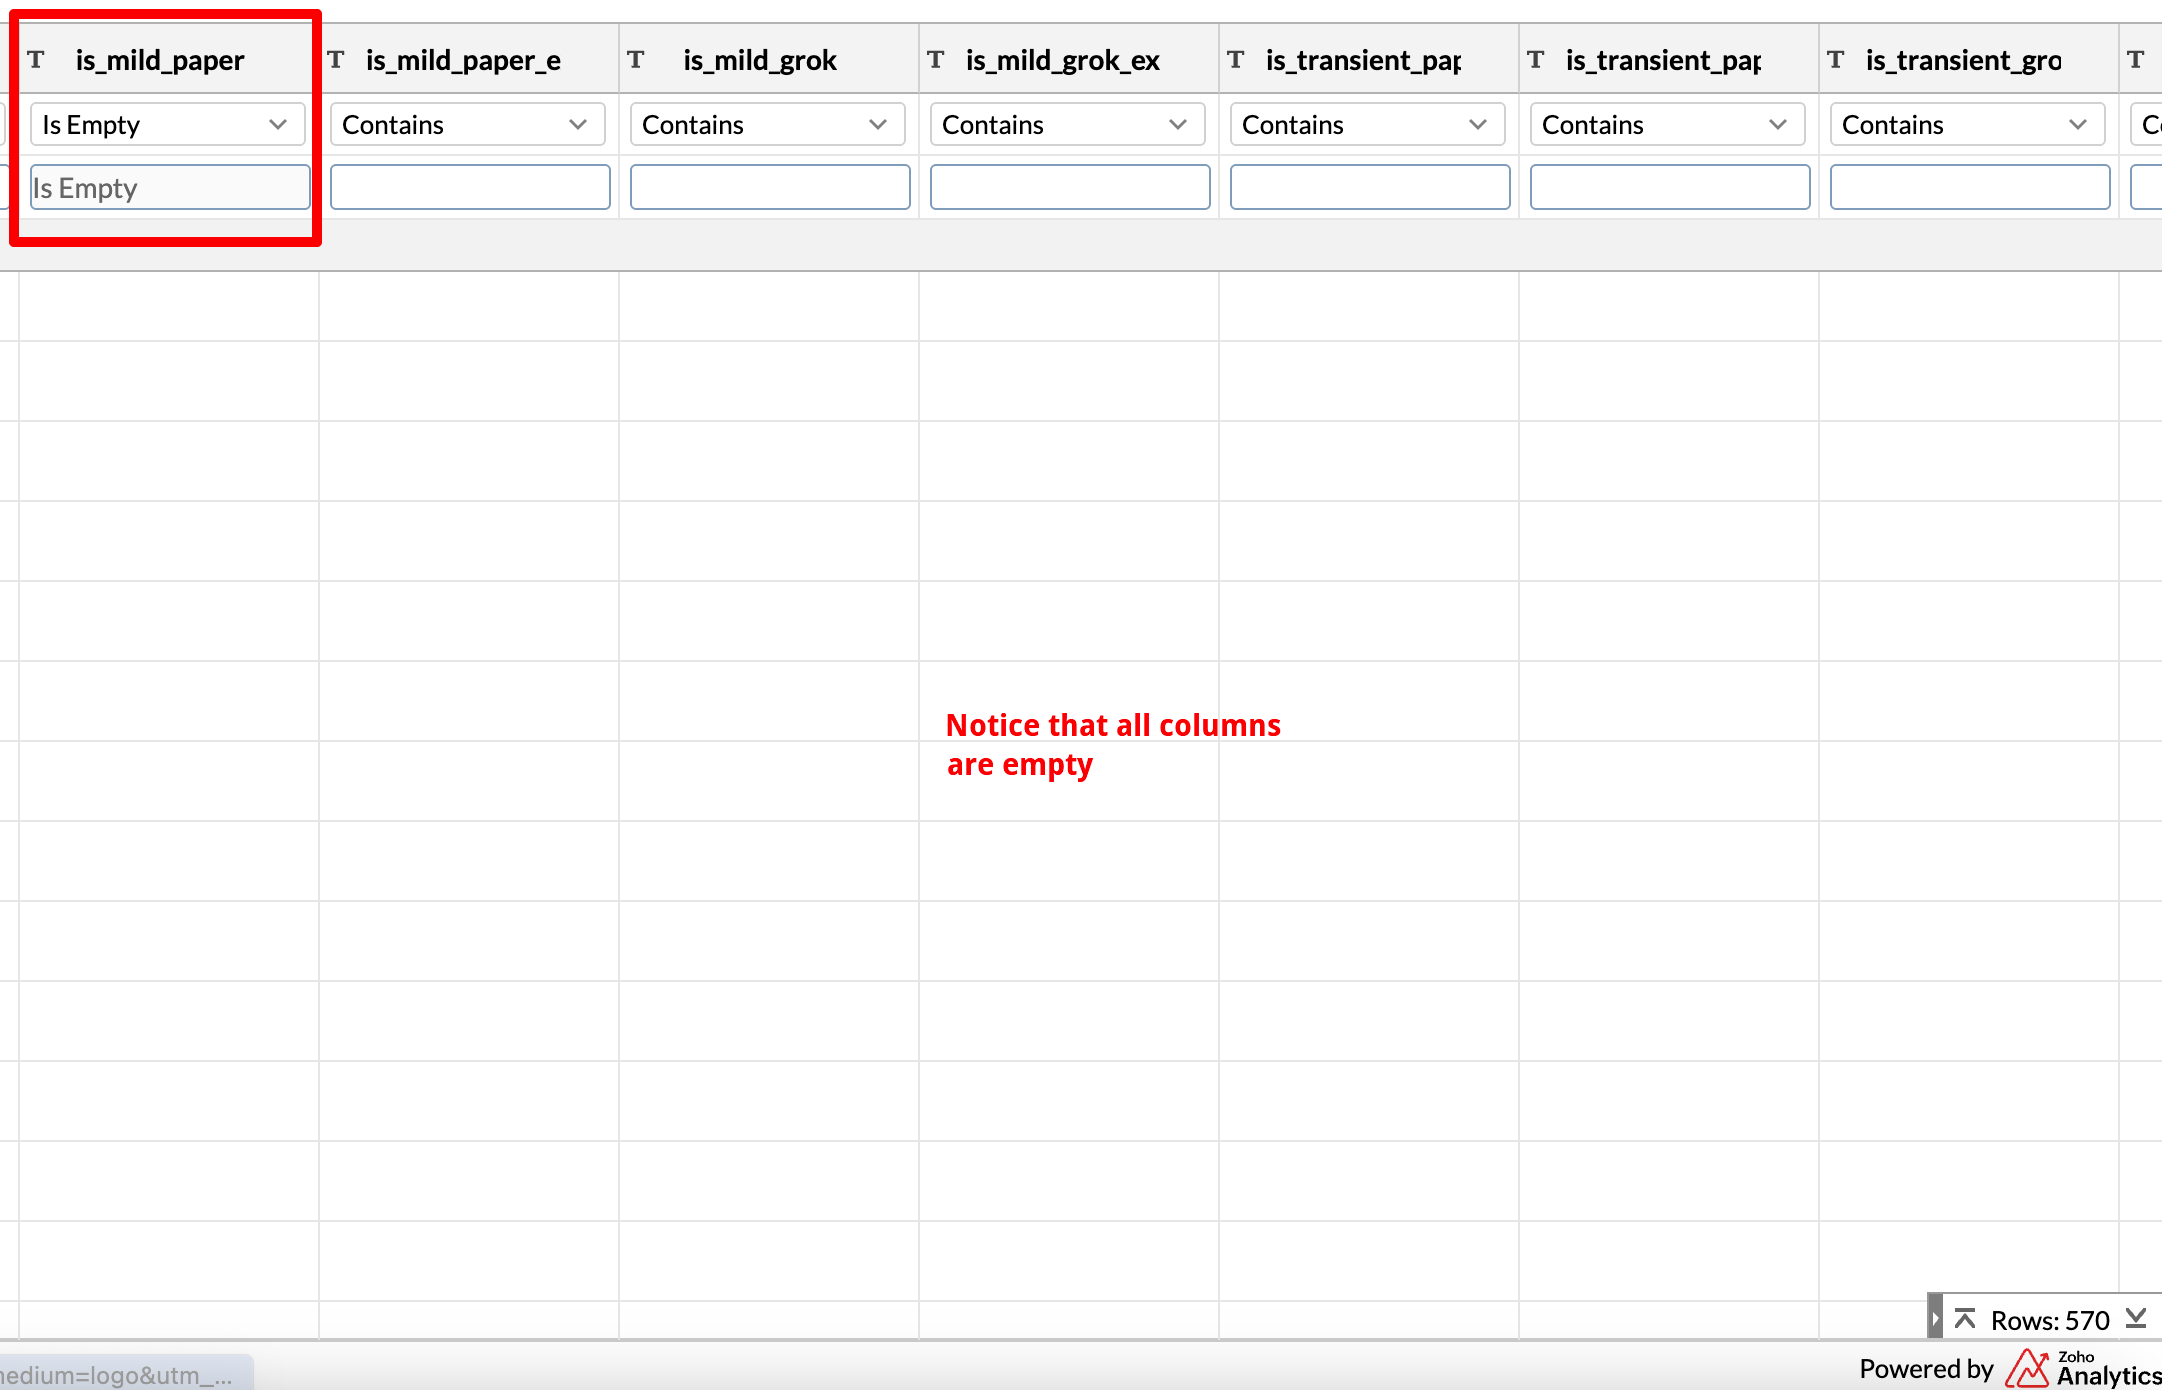The height and width of the screenshot is (1390, 2162).
Task: Click the filter text box under is_mild_paper_e
Action: (x=470, y=188)
